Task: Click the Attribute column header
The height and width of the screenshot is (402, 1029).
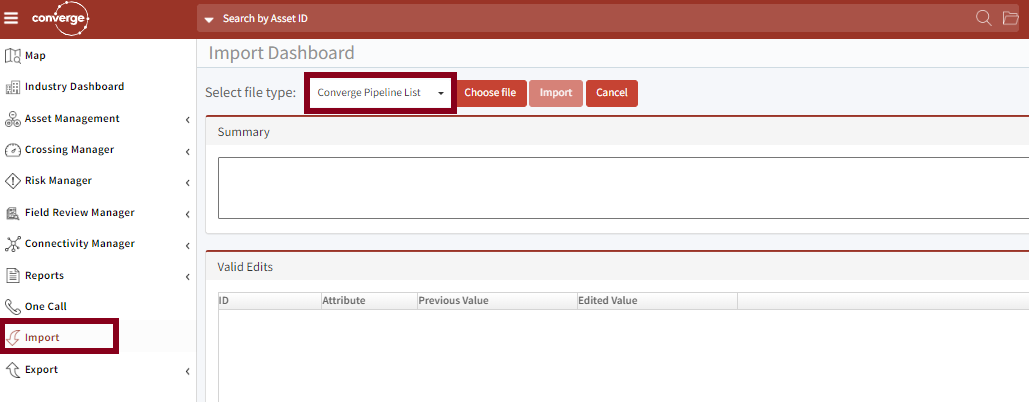Action: coord(369,301)
